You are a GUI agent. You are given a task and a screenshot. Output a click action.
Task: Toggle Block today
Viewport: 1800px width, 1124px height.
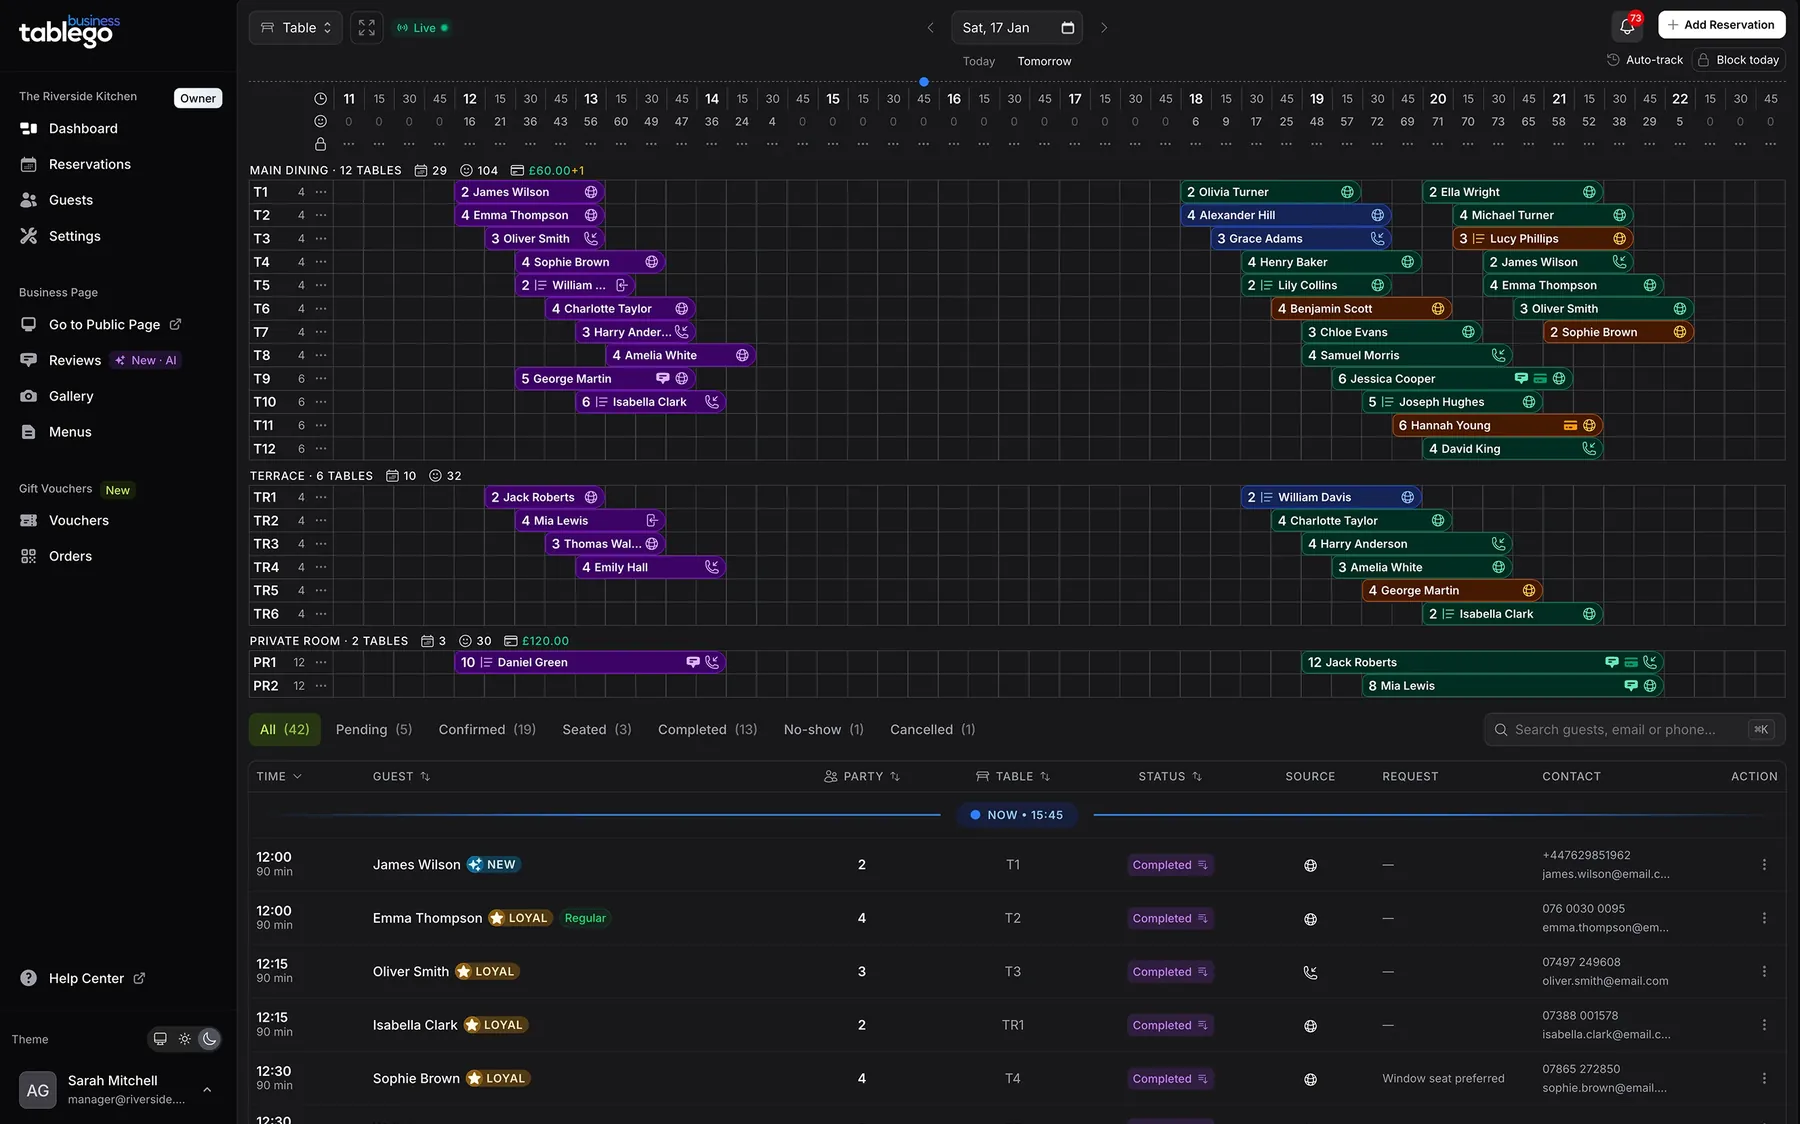pyautogui.click(x=1738, y=60)
